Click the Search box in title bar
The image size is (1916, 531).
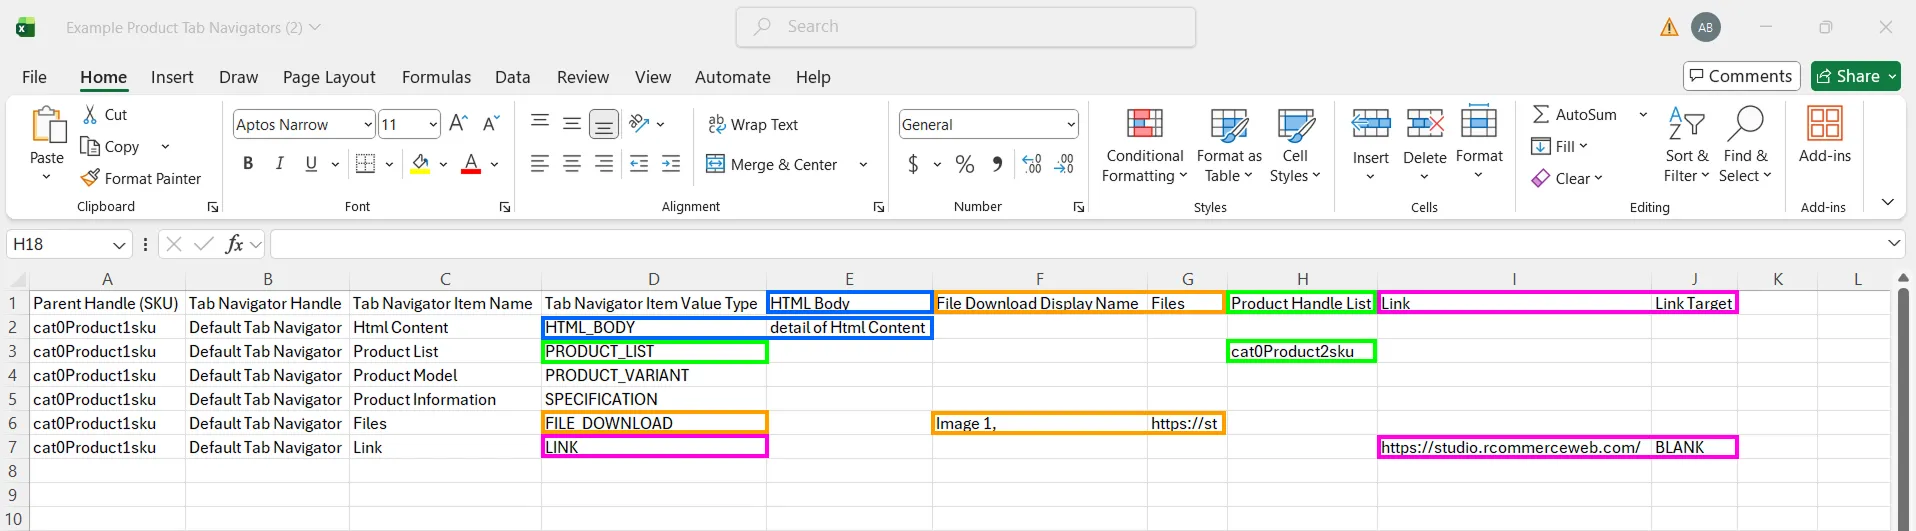click(x=966, y=27)
